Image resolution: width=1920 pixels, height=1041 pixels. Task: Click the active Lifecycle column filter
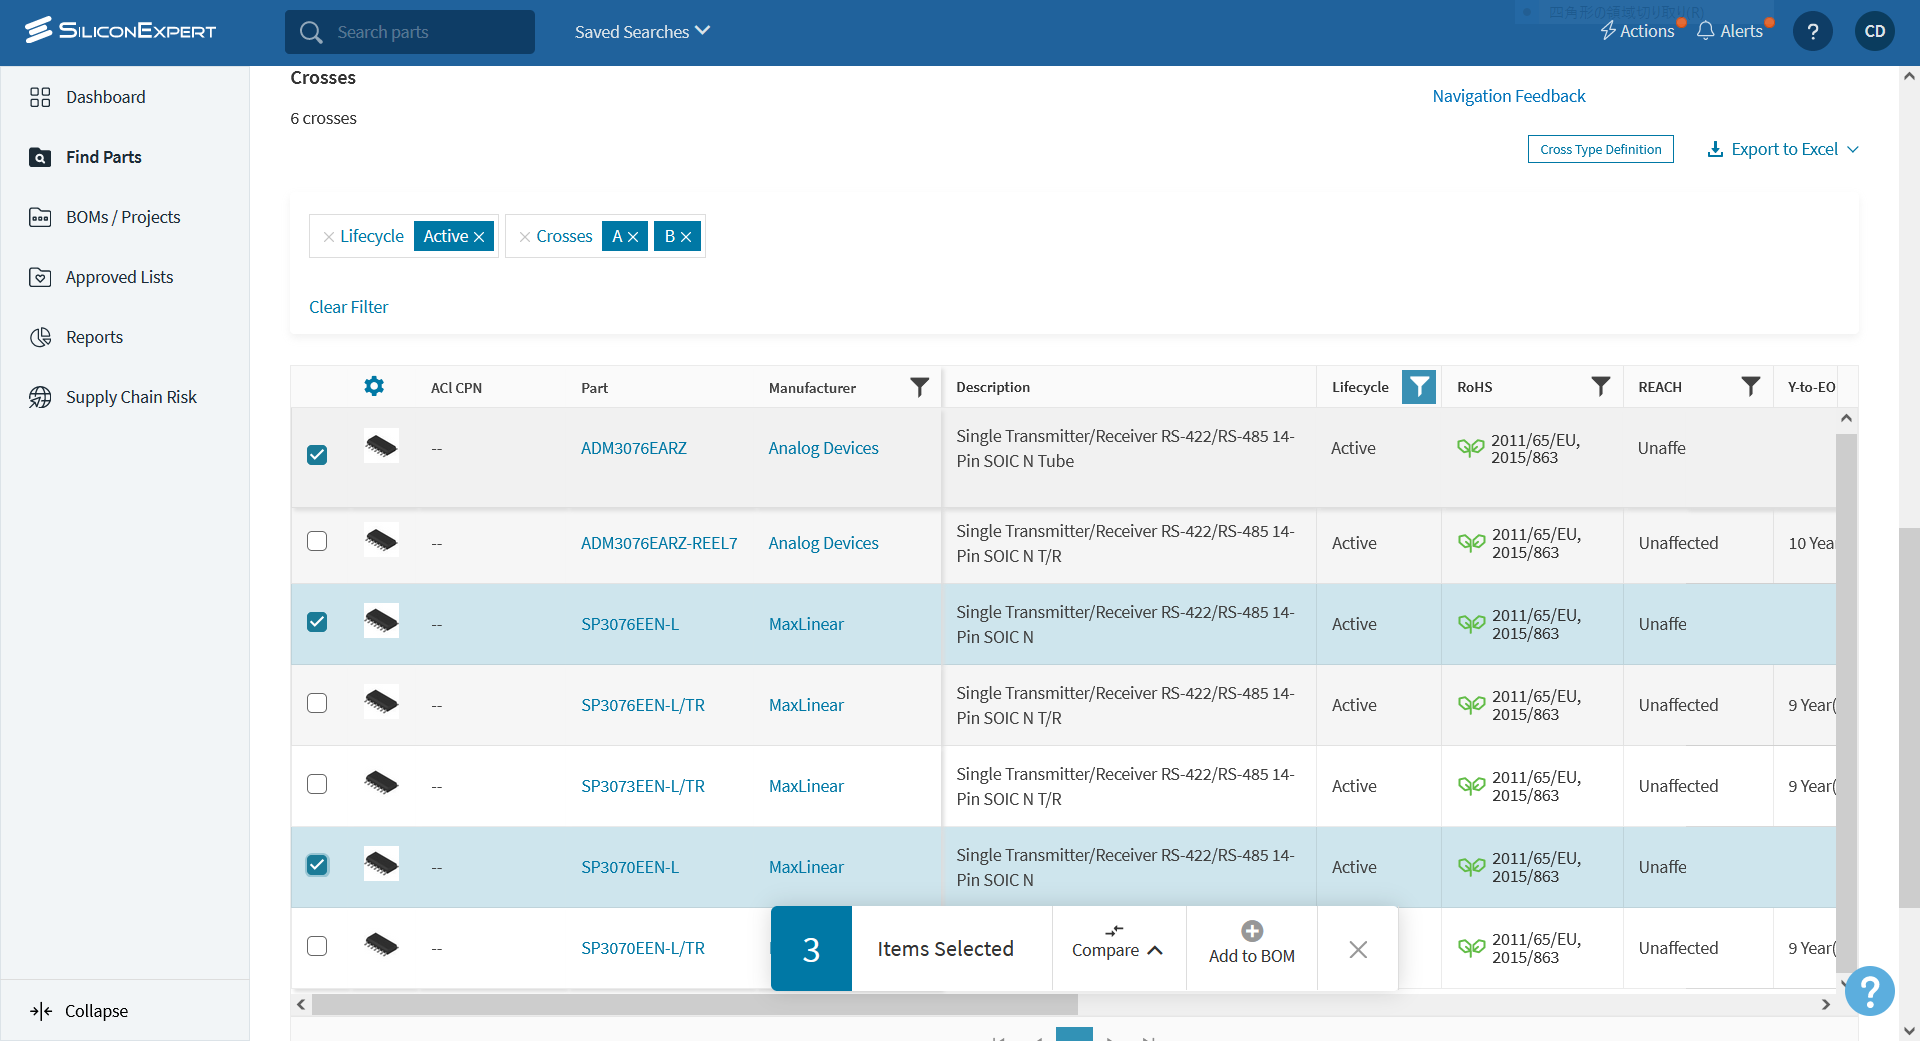pyautogui.click(x=1419, y=387)
